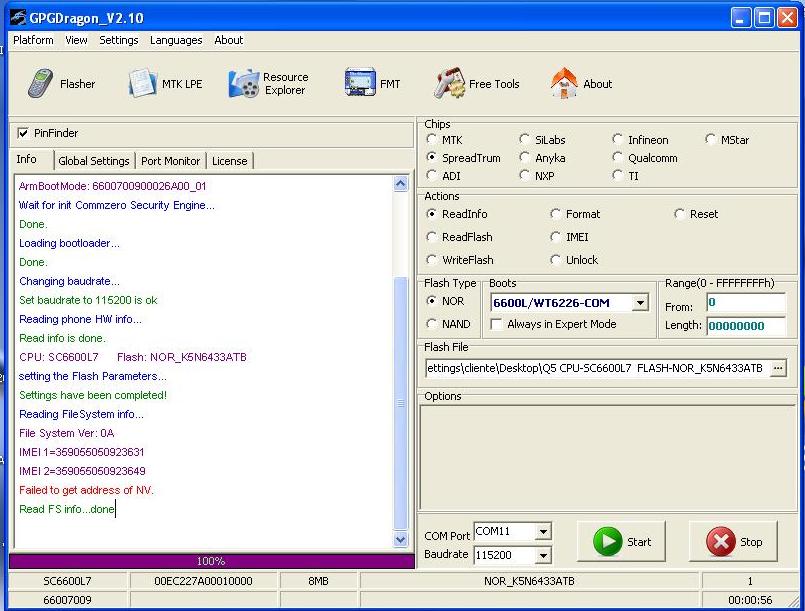Switch to the Port Monitor tab
The width and height of the screenshot is (805, 611).
click(x=170, y=161)
